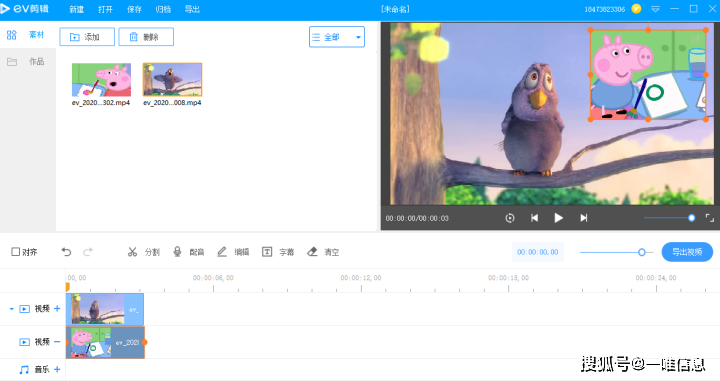Collapse the first video track arrow
This screenshot has width=720, height=381.
point(11,309)
